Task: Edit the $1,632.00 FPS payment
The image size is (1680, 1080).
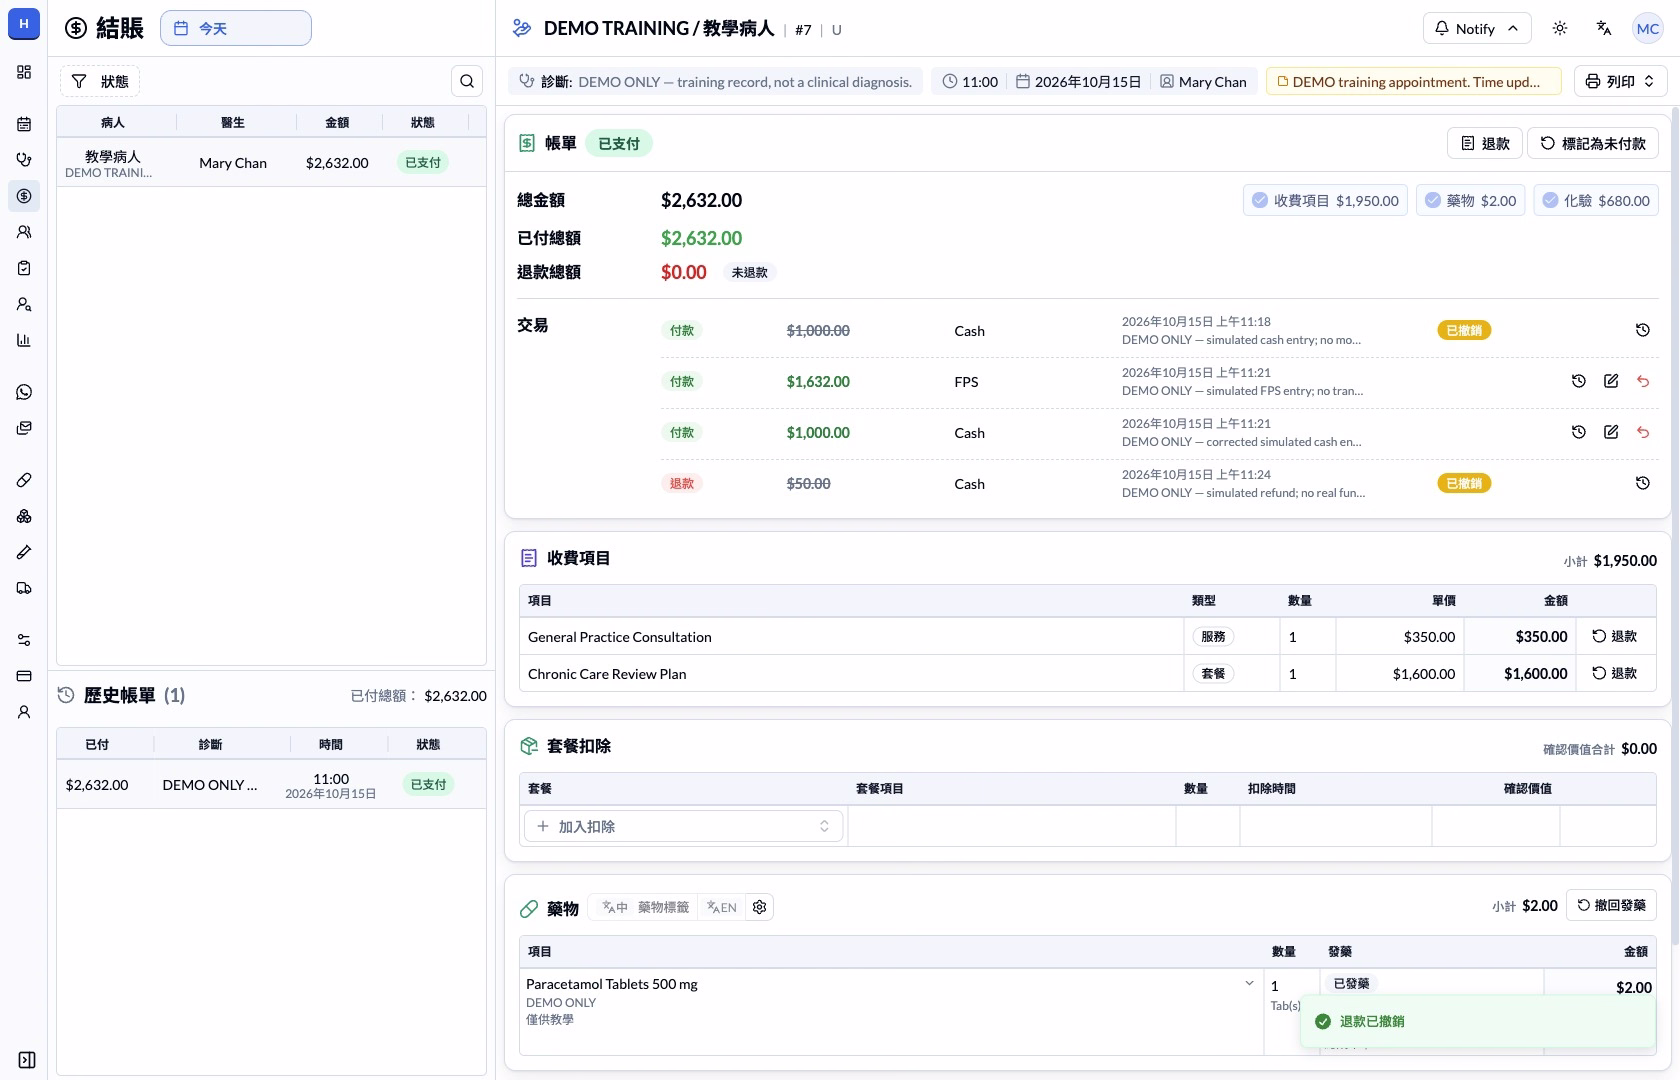Action: click(1611, 381)
